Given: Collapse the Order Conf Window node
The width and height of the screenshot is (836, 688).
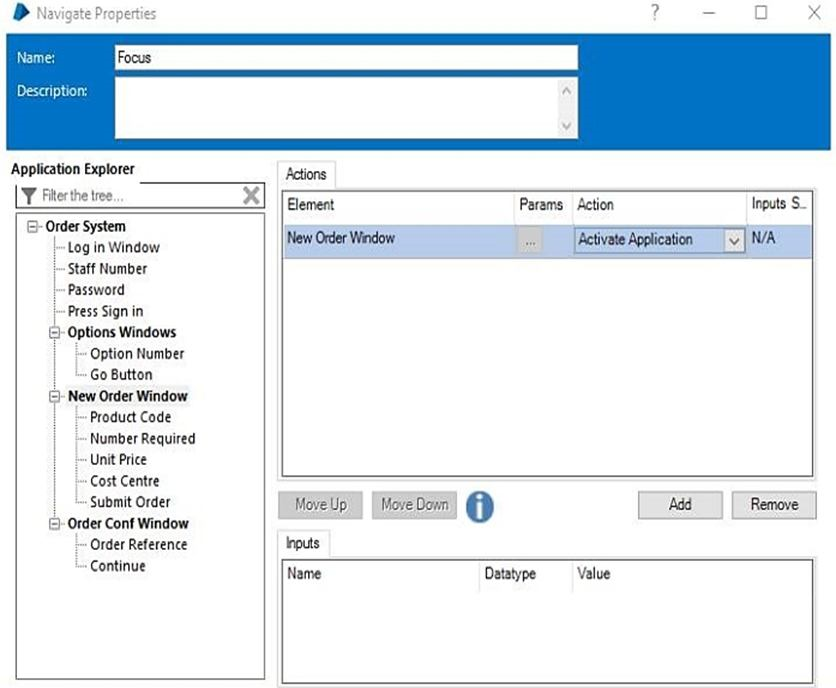Looking at the screenshot, I should click(56, 524).
